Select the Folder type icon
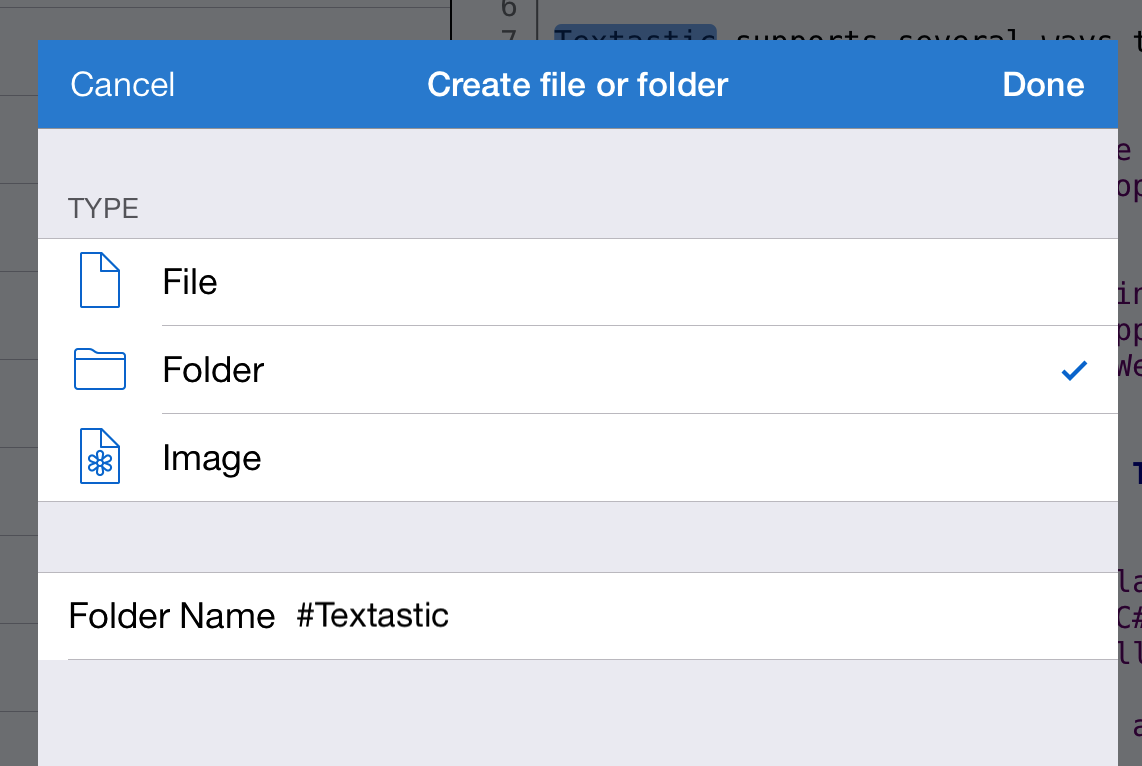 pyautogui.click(x=100, y=369)
